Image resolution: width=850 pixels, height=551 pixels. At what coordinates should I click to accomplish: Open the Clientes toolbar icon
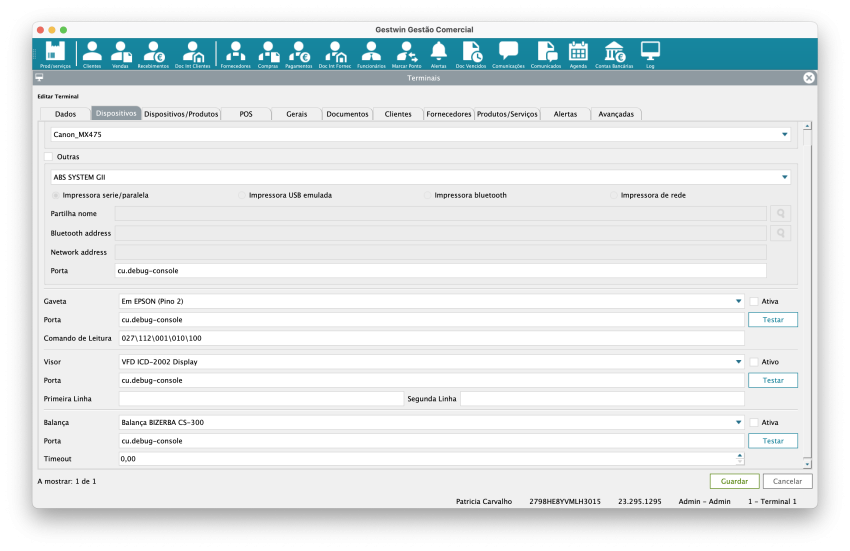pos(92,52)
